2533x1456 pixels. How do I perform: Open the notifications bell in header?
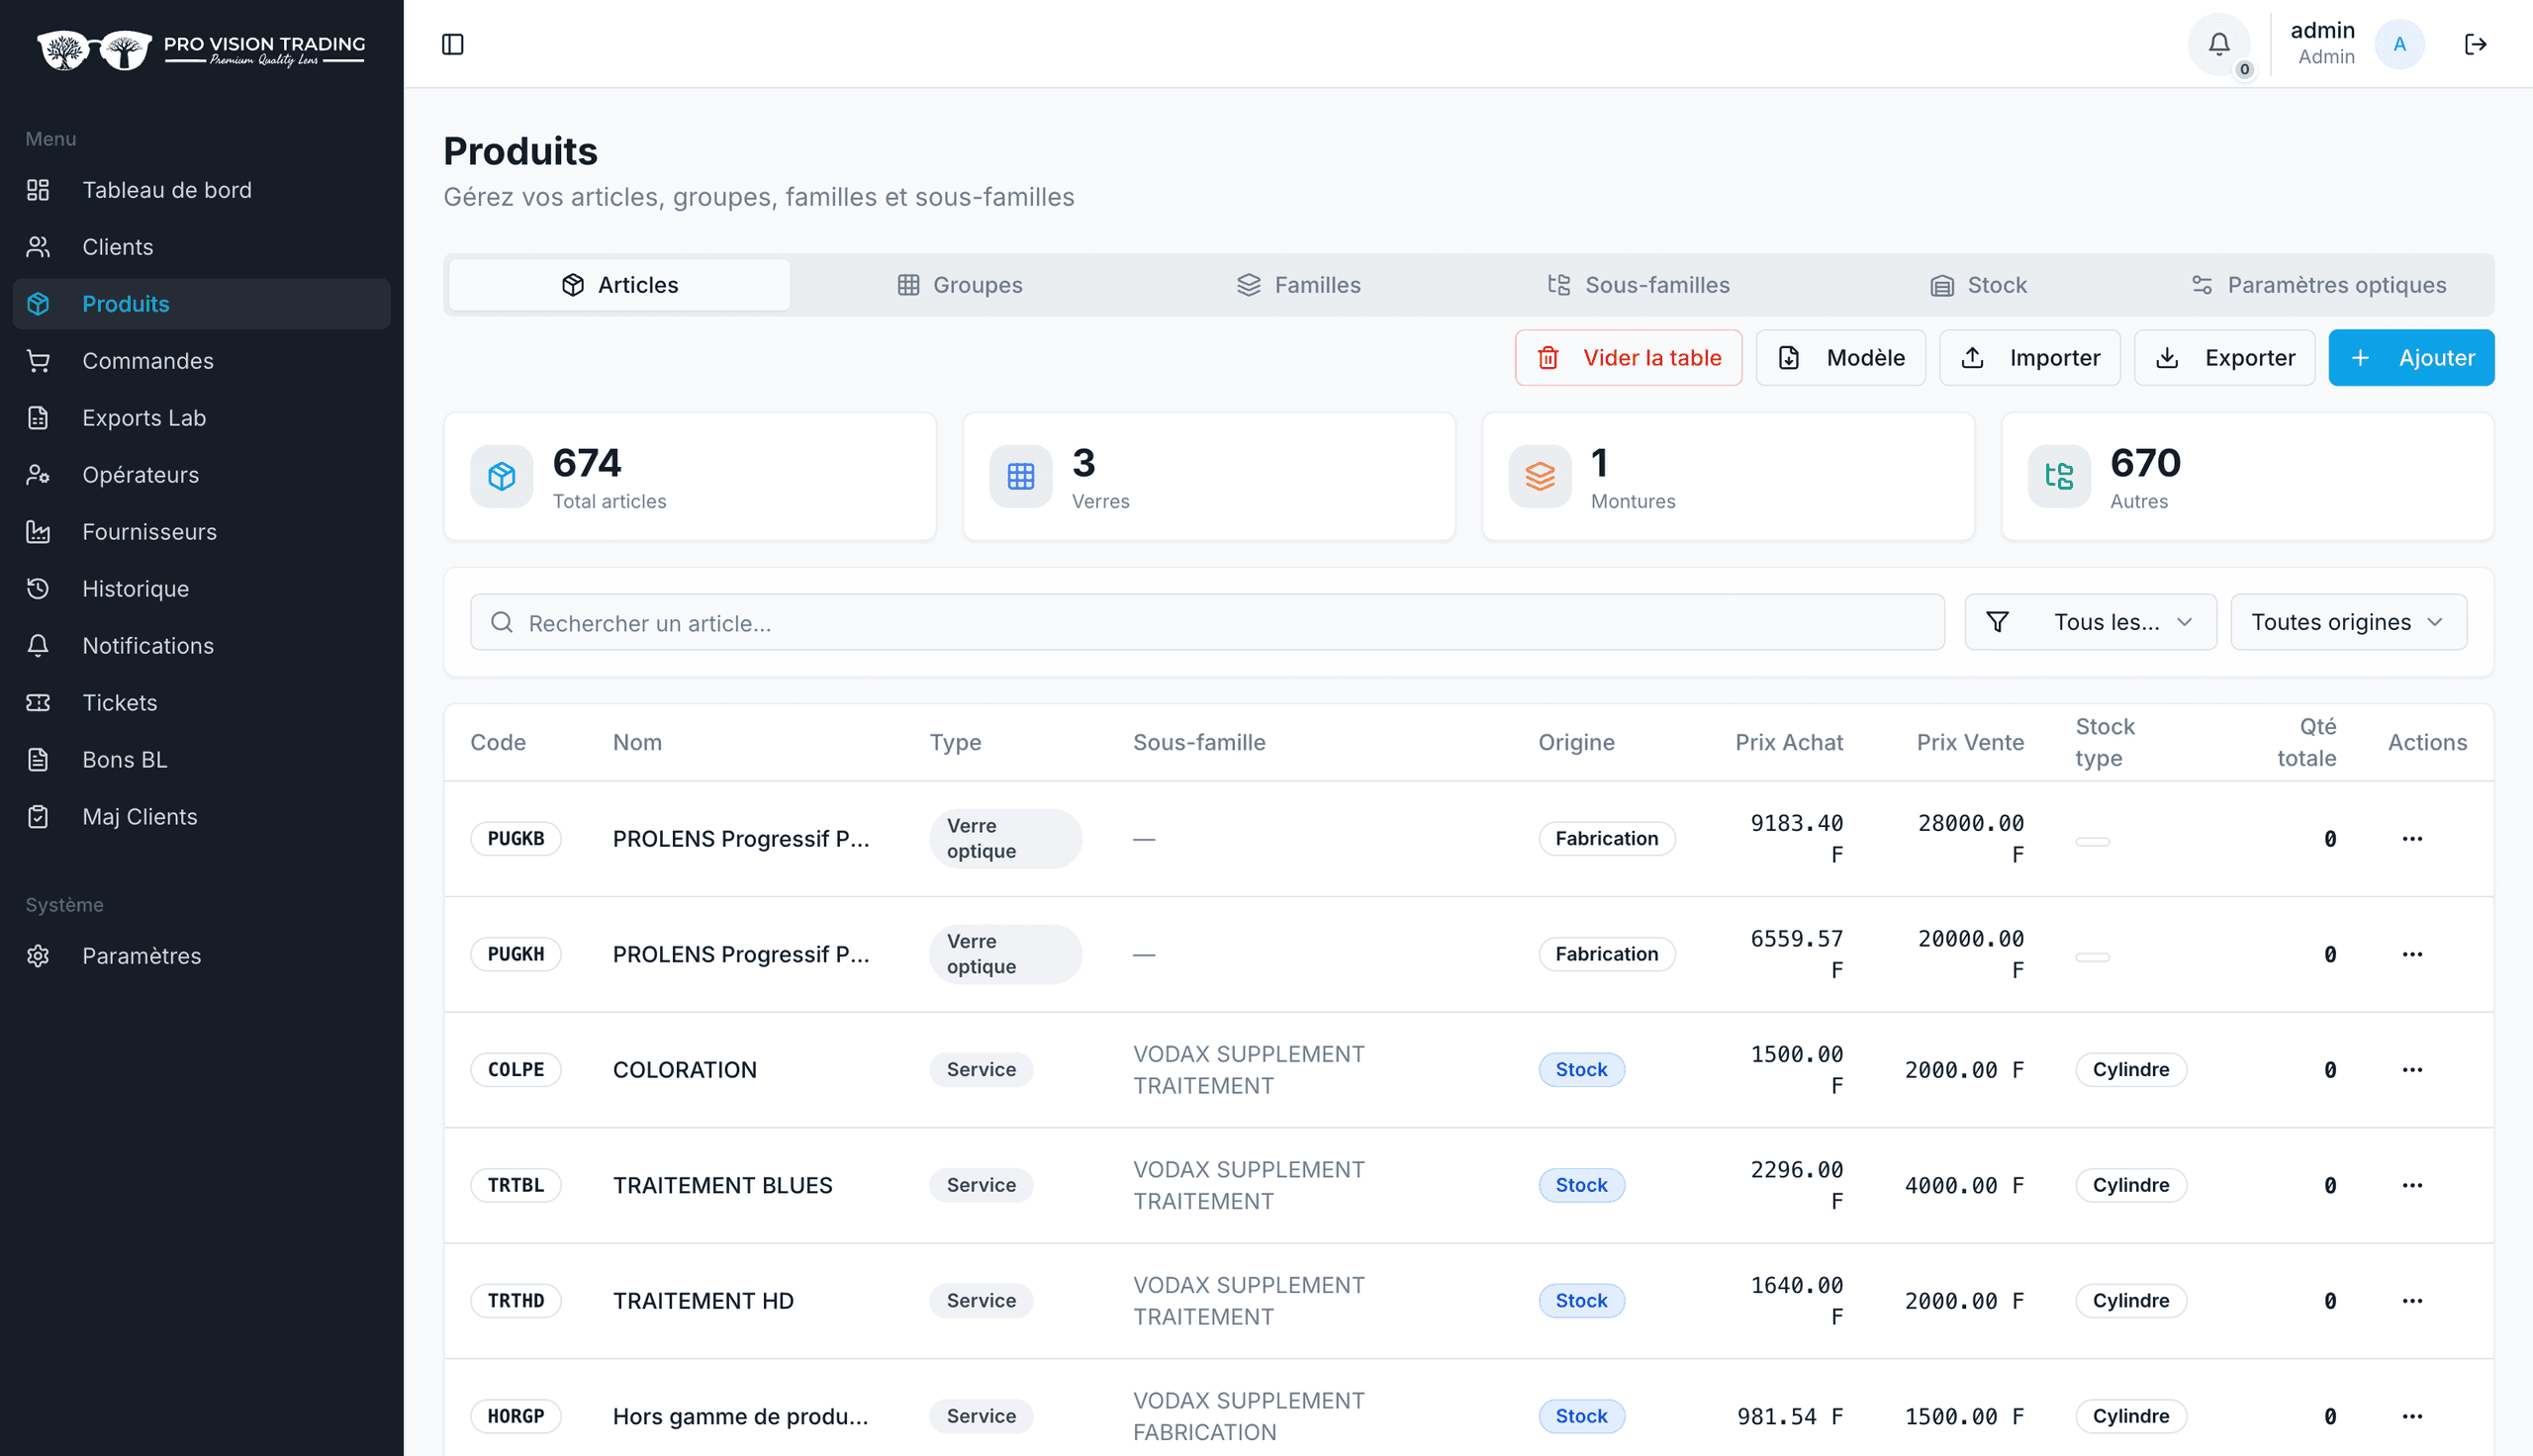pos(2218,44)
